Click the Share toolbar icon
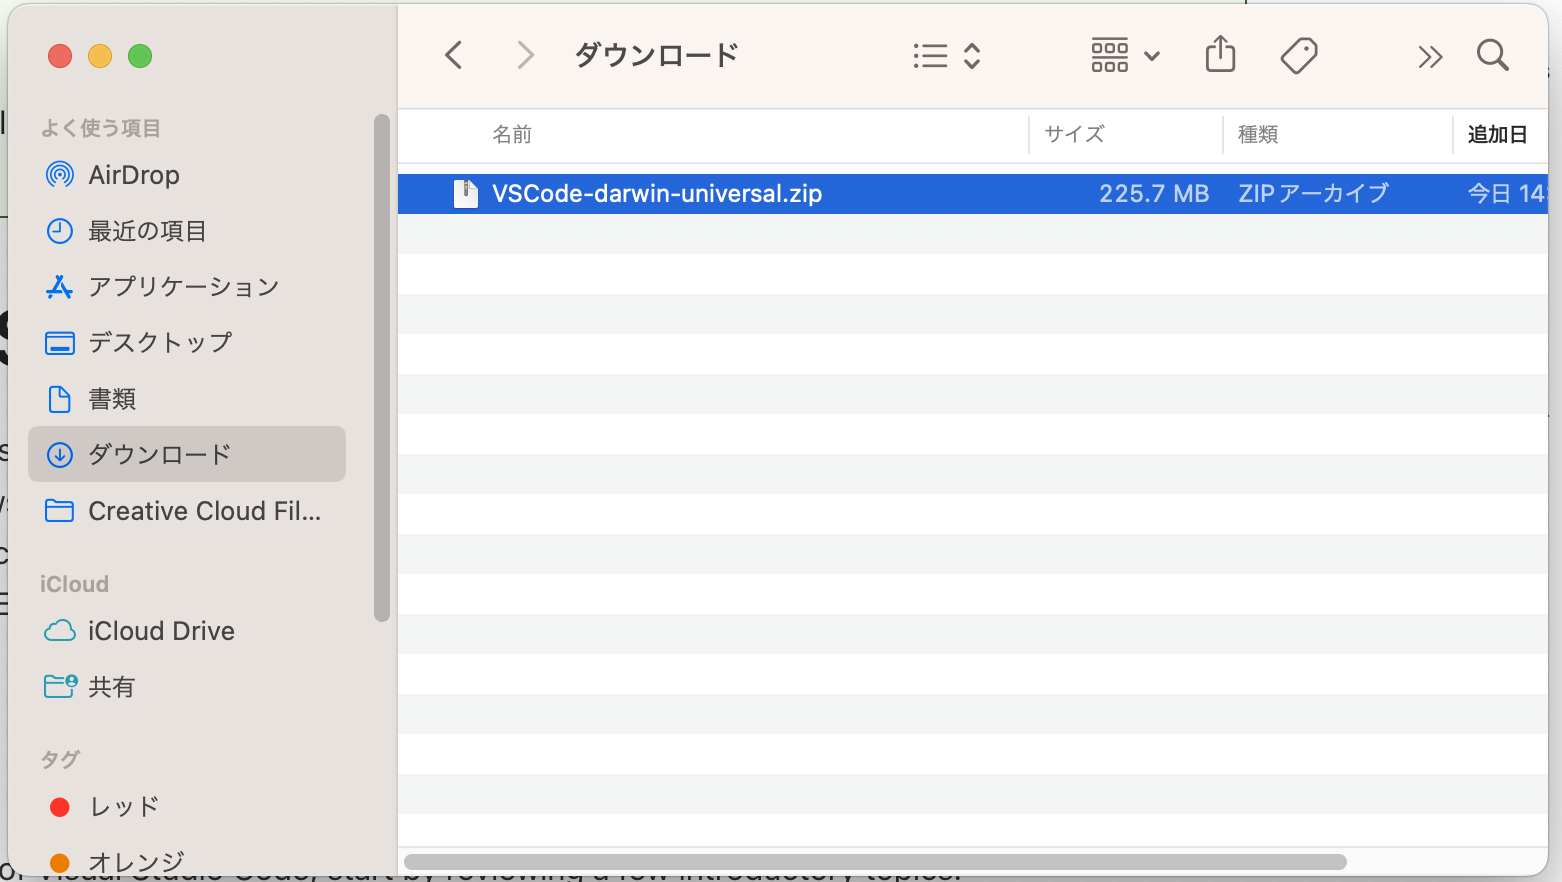 tap(1220, 55)
